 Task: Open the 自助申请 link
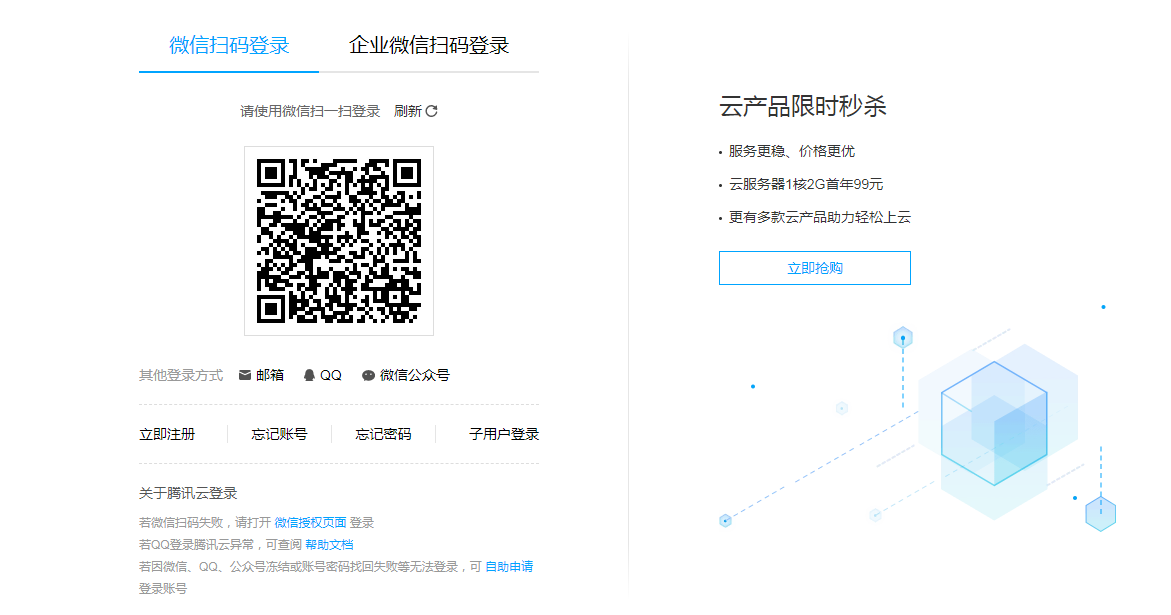click(509, 566)
